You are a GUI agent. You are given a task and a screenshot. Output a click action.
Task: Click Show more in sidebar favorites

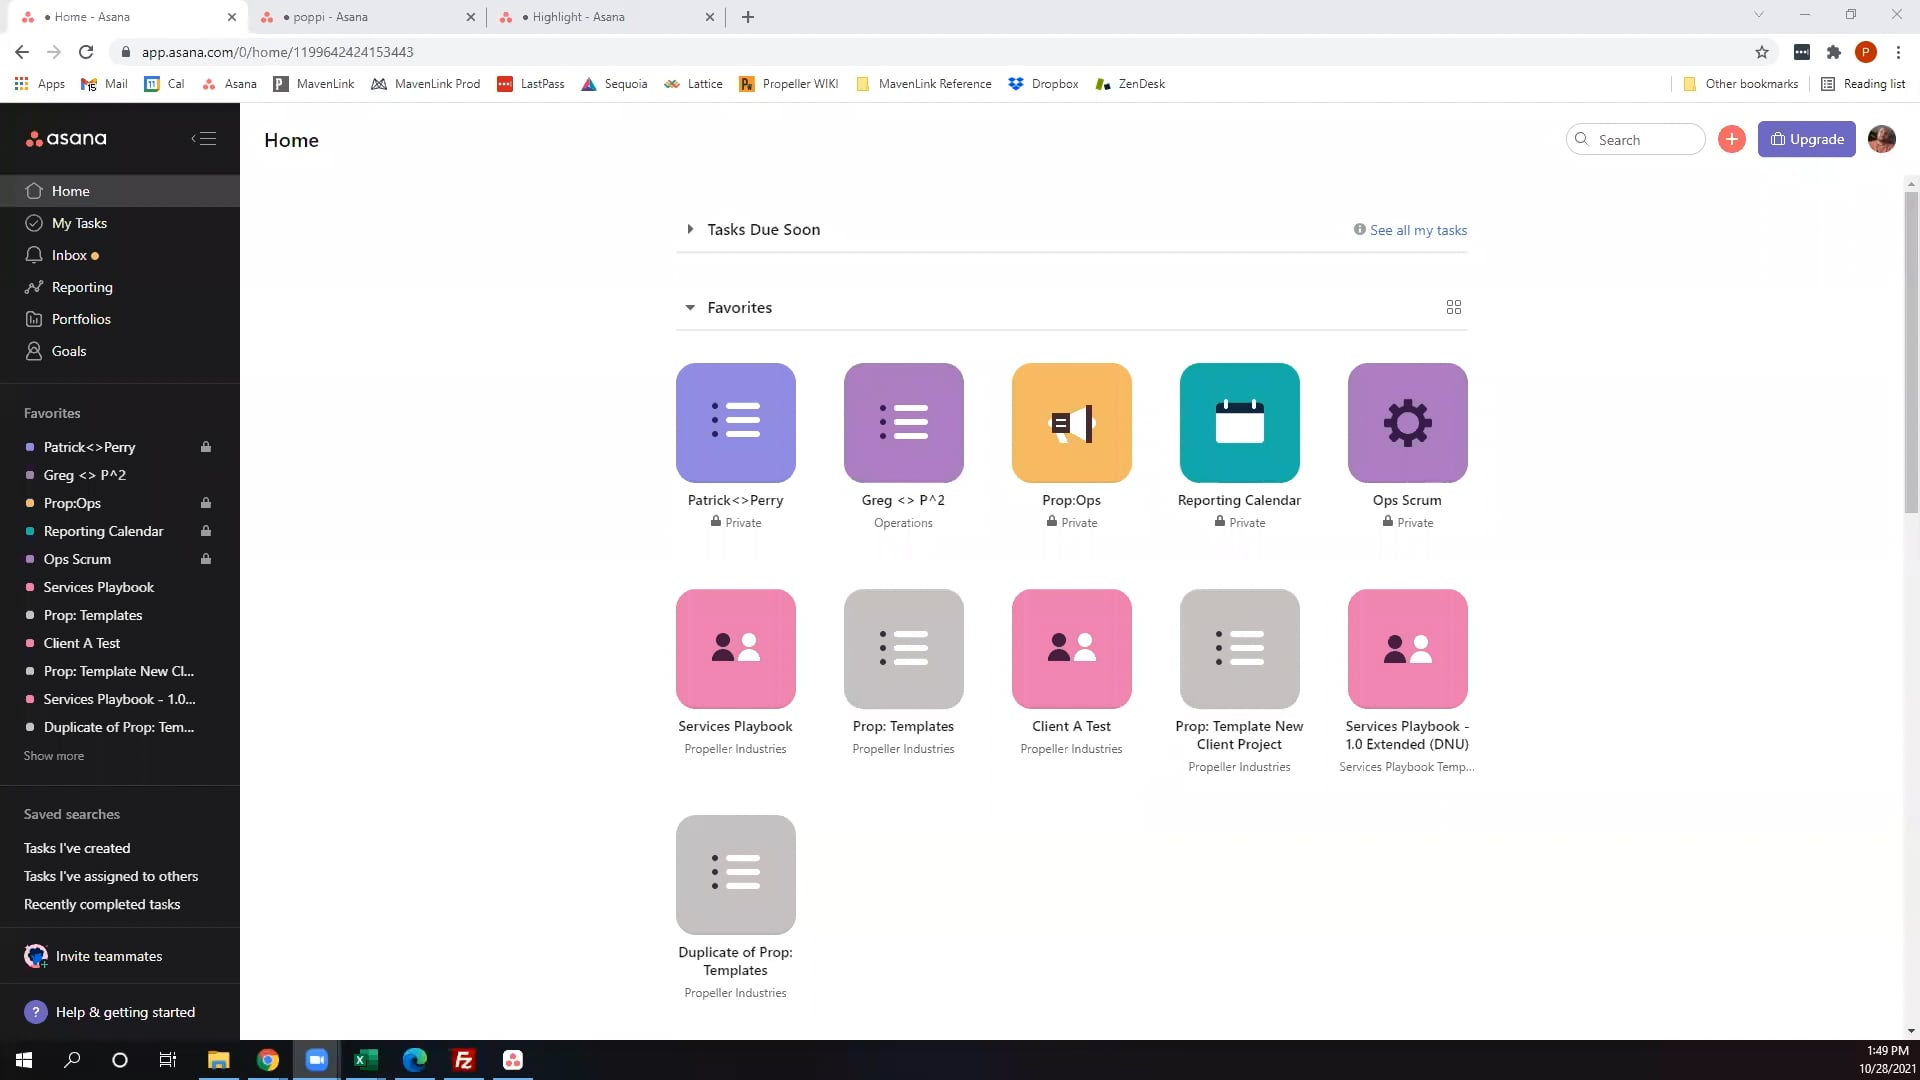pyautogui.click(x=54, y=756)
